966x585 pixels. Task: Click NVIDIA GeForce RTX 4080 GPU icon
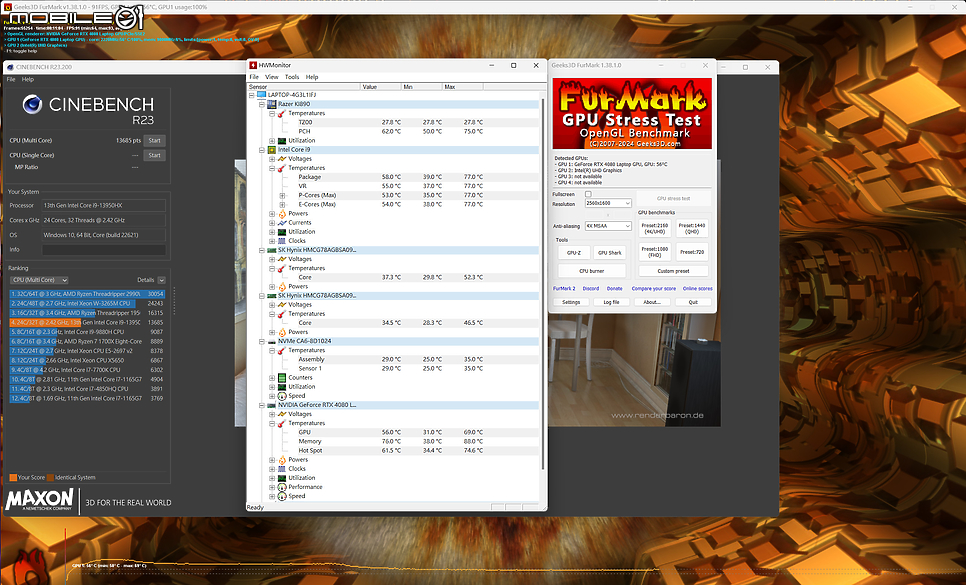[271, 405]
